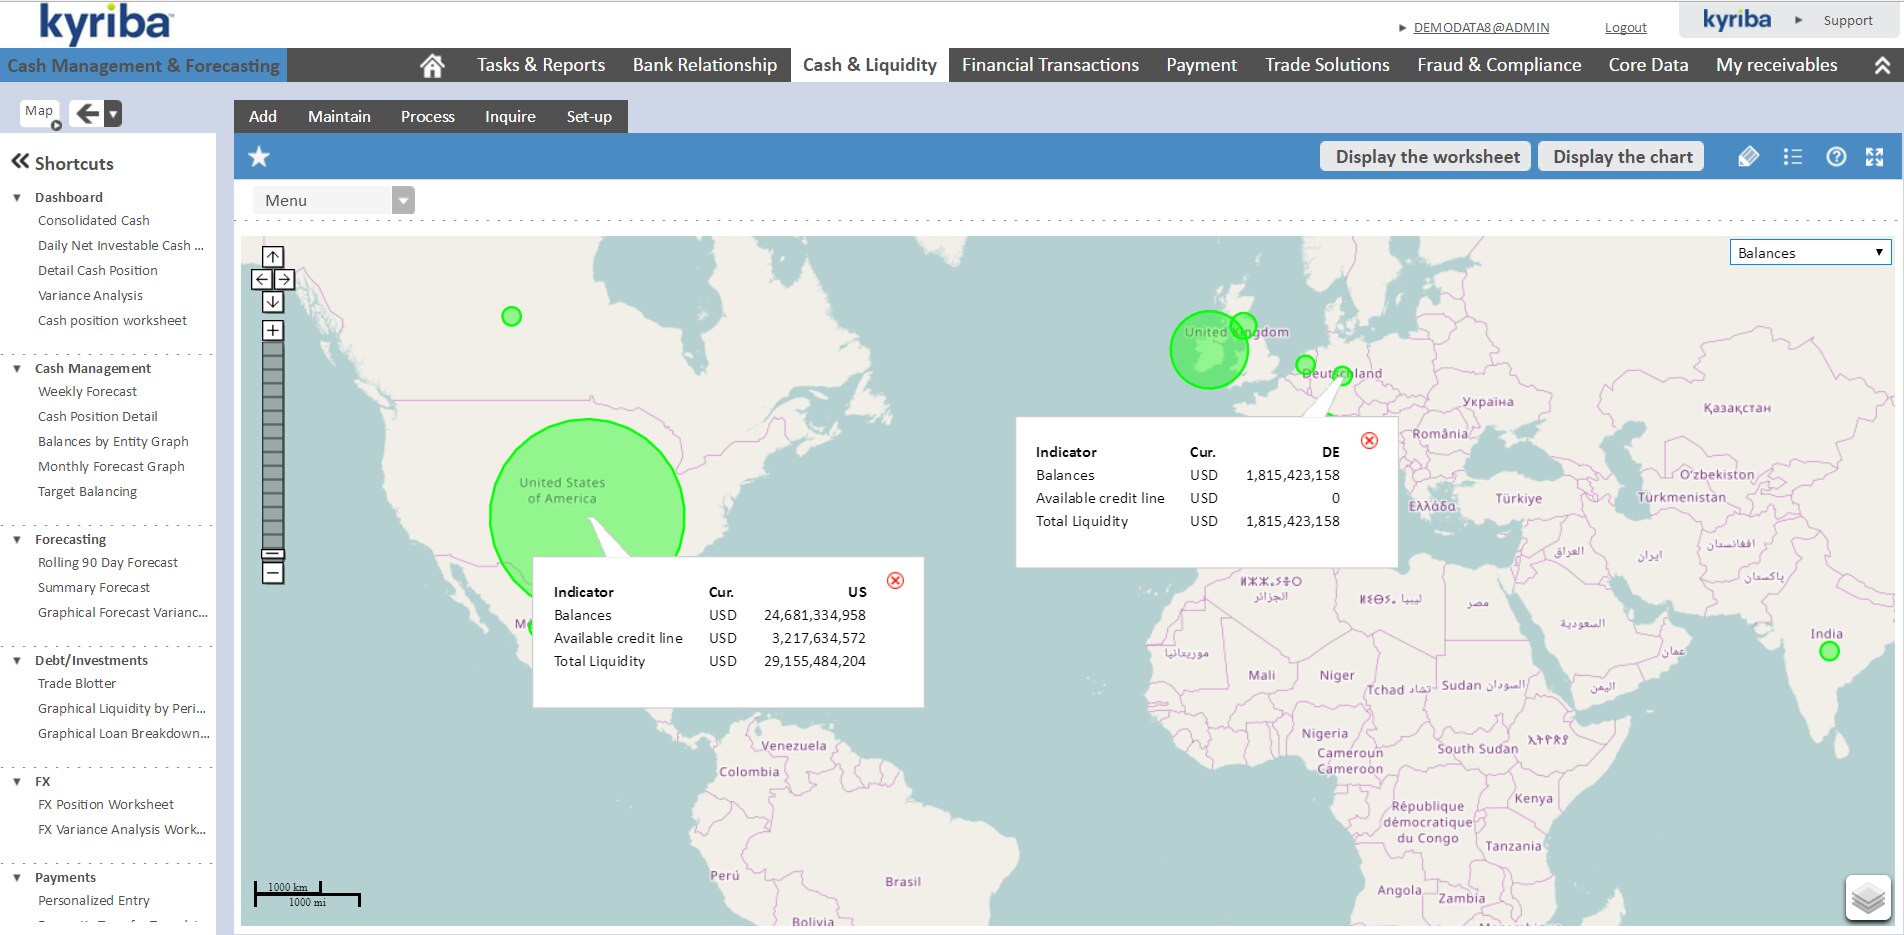Click the fullscreen expand icon
This screenshot has width=1904, height=935.
point(1874,157)
